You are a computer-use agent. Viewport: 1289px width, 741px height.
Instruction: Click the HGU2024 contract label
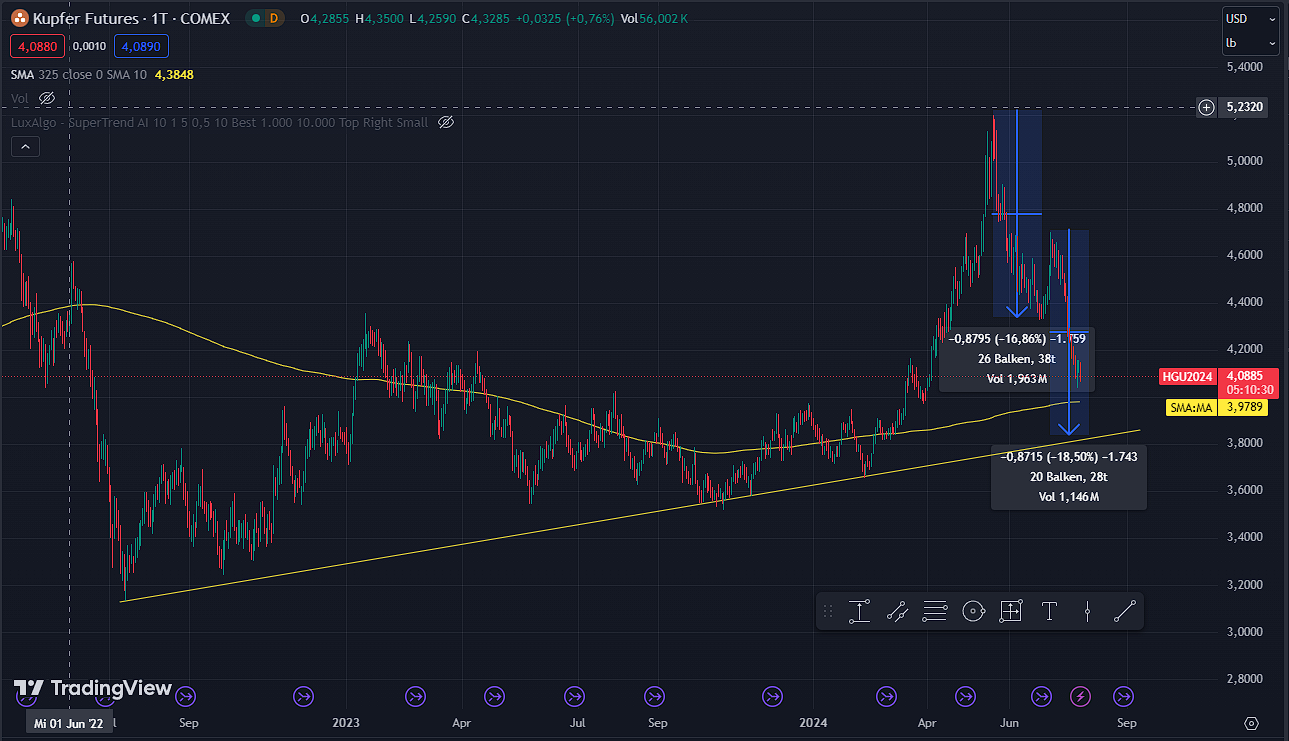pyautogui.click(x=1188, y=377)
